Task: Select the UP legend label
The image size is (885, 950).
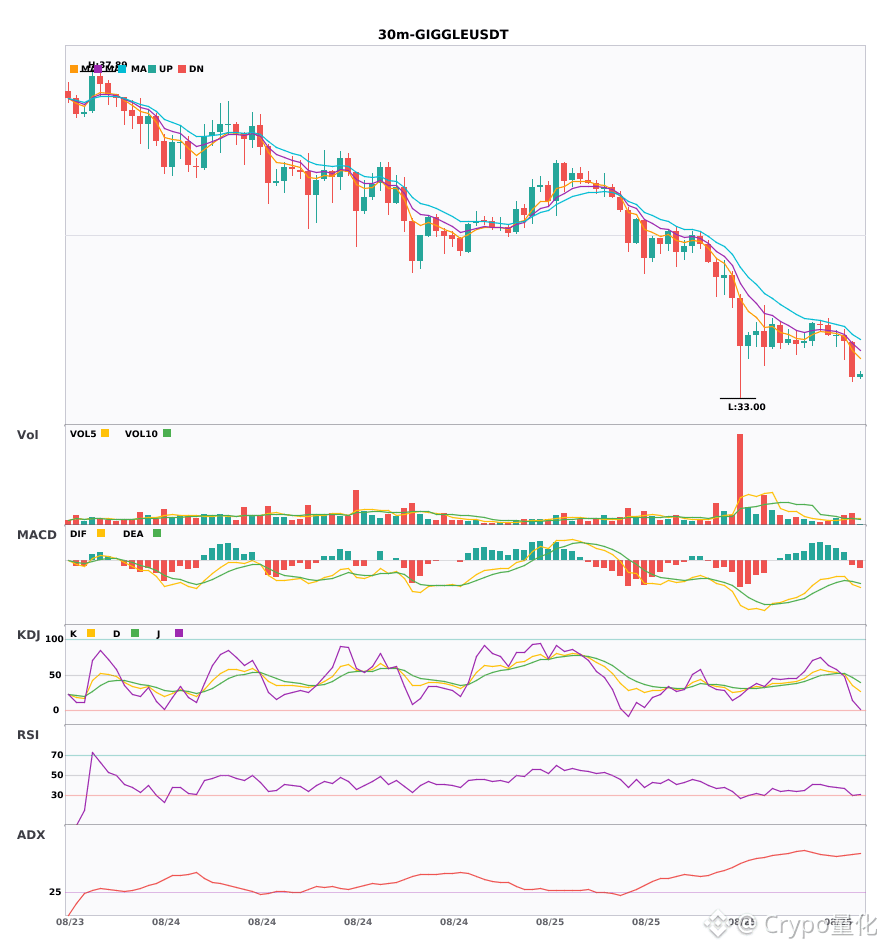Action: (x=166, y=69)
